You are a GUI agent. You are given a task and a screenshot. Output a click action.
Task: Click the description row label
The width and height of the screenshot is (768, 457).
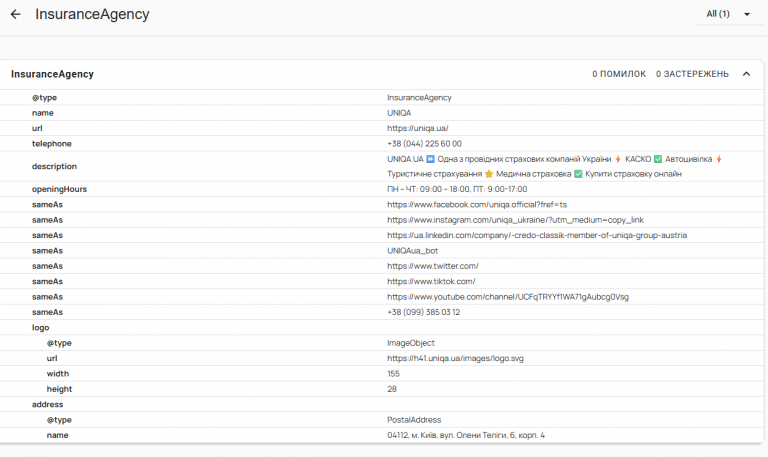coord(54,167)
